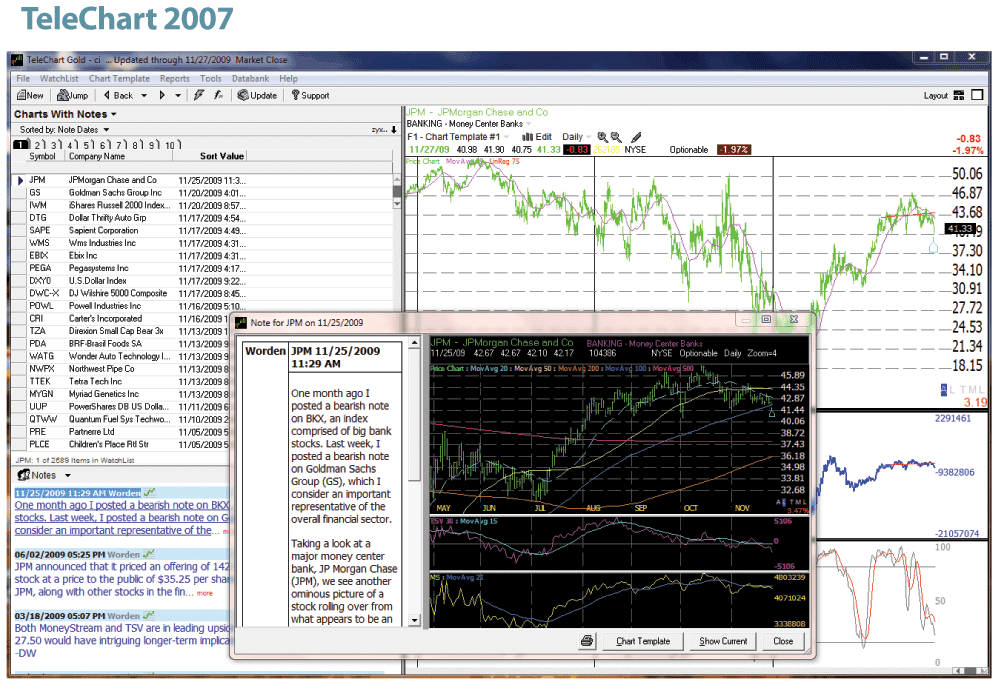Open the Daily time frame dropdown
This screenshot has width=1000, height=689.
click(x=577, y=137)
